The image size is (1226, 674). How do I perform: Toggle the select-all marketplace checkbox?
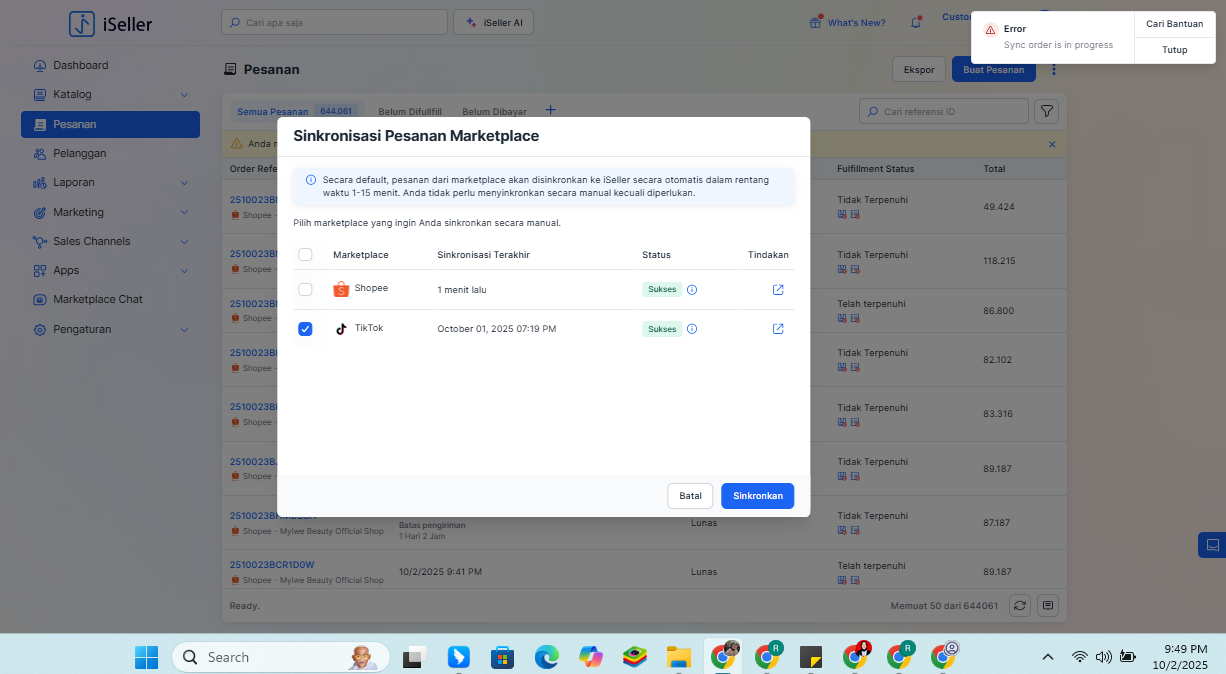click(305, 255)
